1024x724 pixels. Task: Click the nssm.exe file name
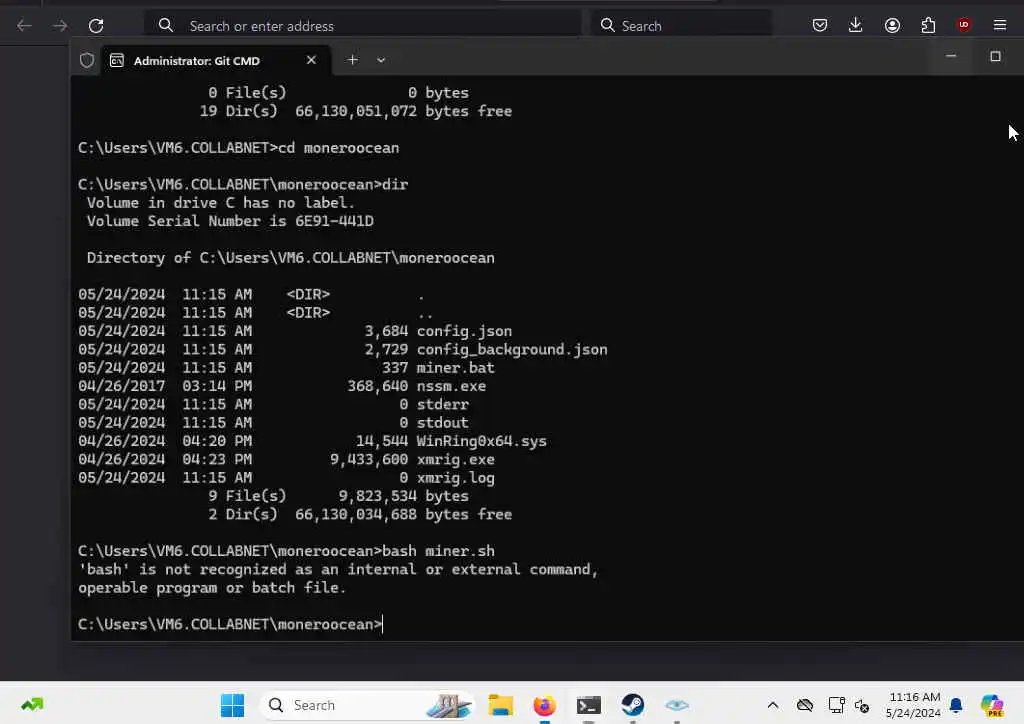pyautogui.click(x=451, y=386)
